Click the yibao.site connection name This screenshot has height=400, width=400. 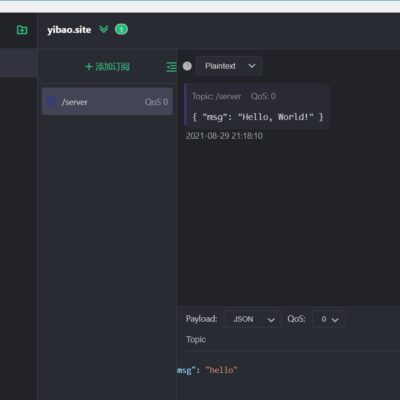(x=69, y=30)
